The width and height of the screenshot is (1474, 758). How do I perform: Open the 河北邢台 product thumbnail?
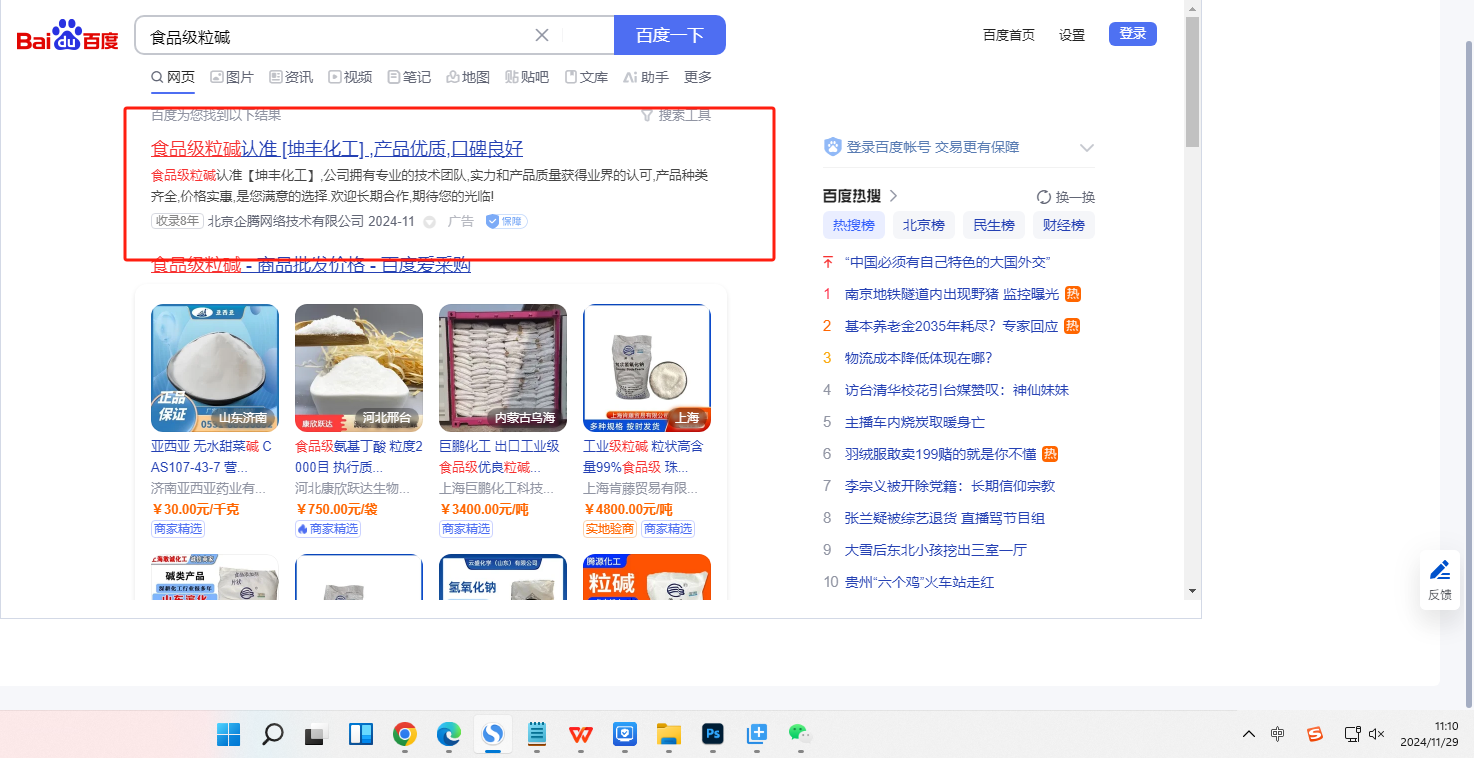coord(359,368)
